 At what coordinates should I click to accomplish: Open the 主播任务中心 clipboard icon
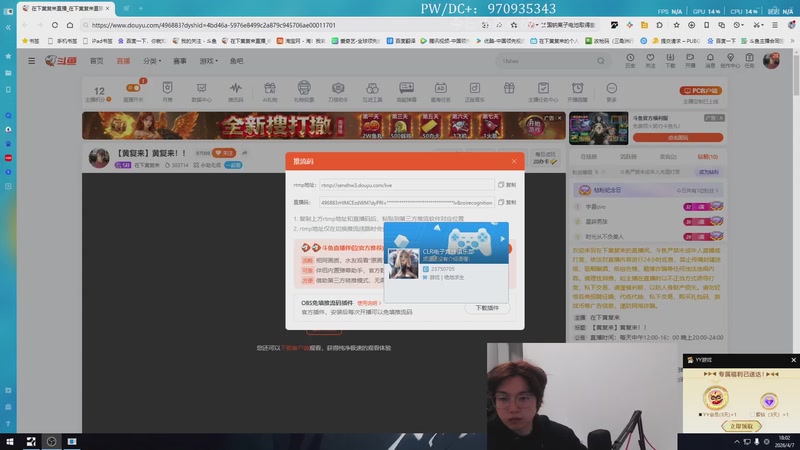coord(543,88)
